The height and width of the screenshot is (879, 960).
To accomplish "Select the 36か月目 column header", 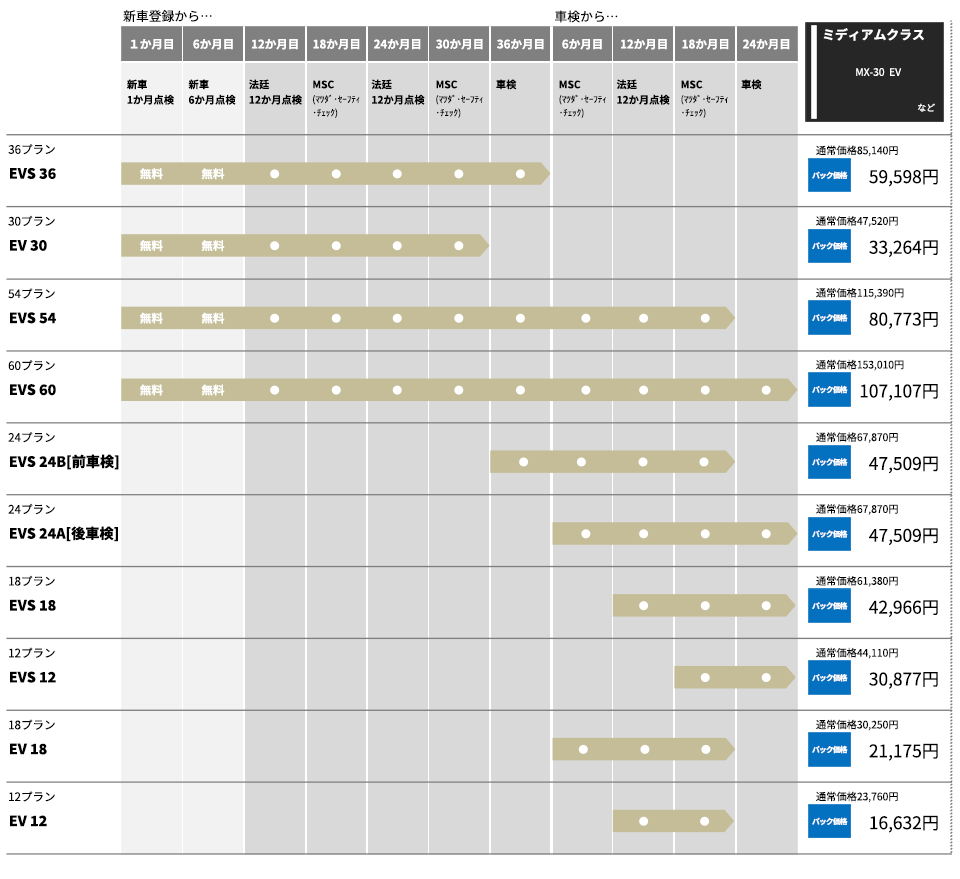I will click(520, 44).
